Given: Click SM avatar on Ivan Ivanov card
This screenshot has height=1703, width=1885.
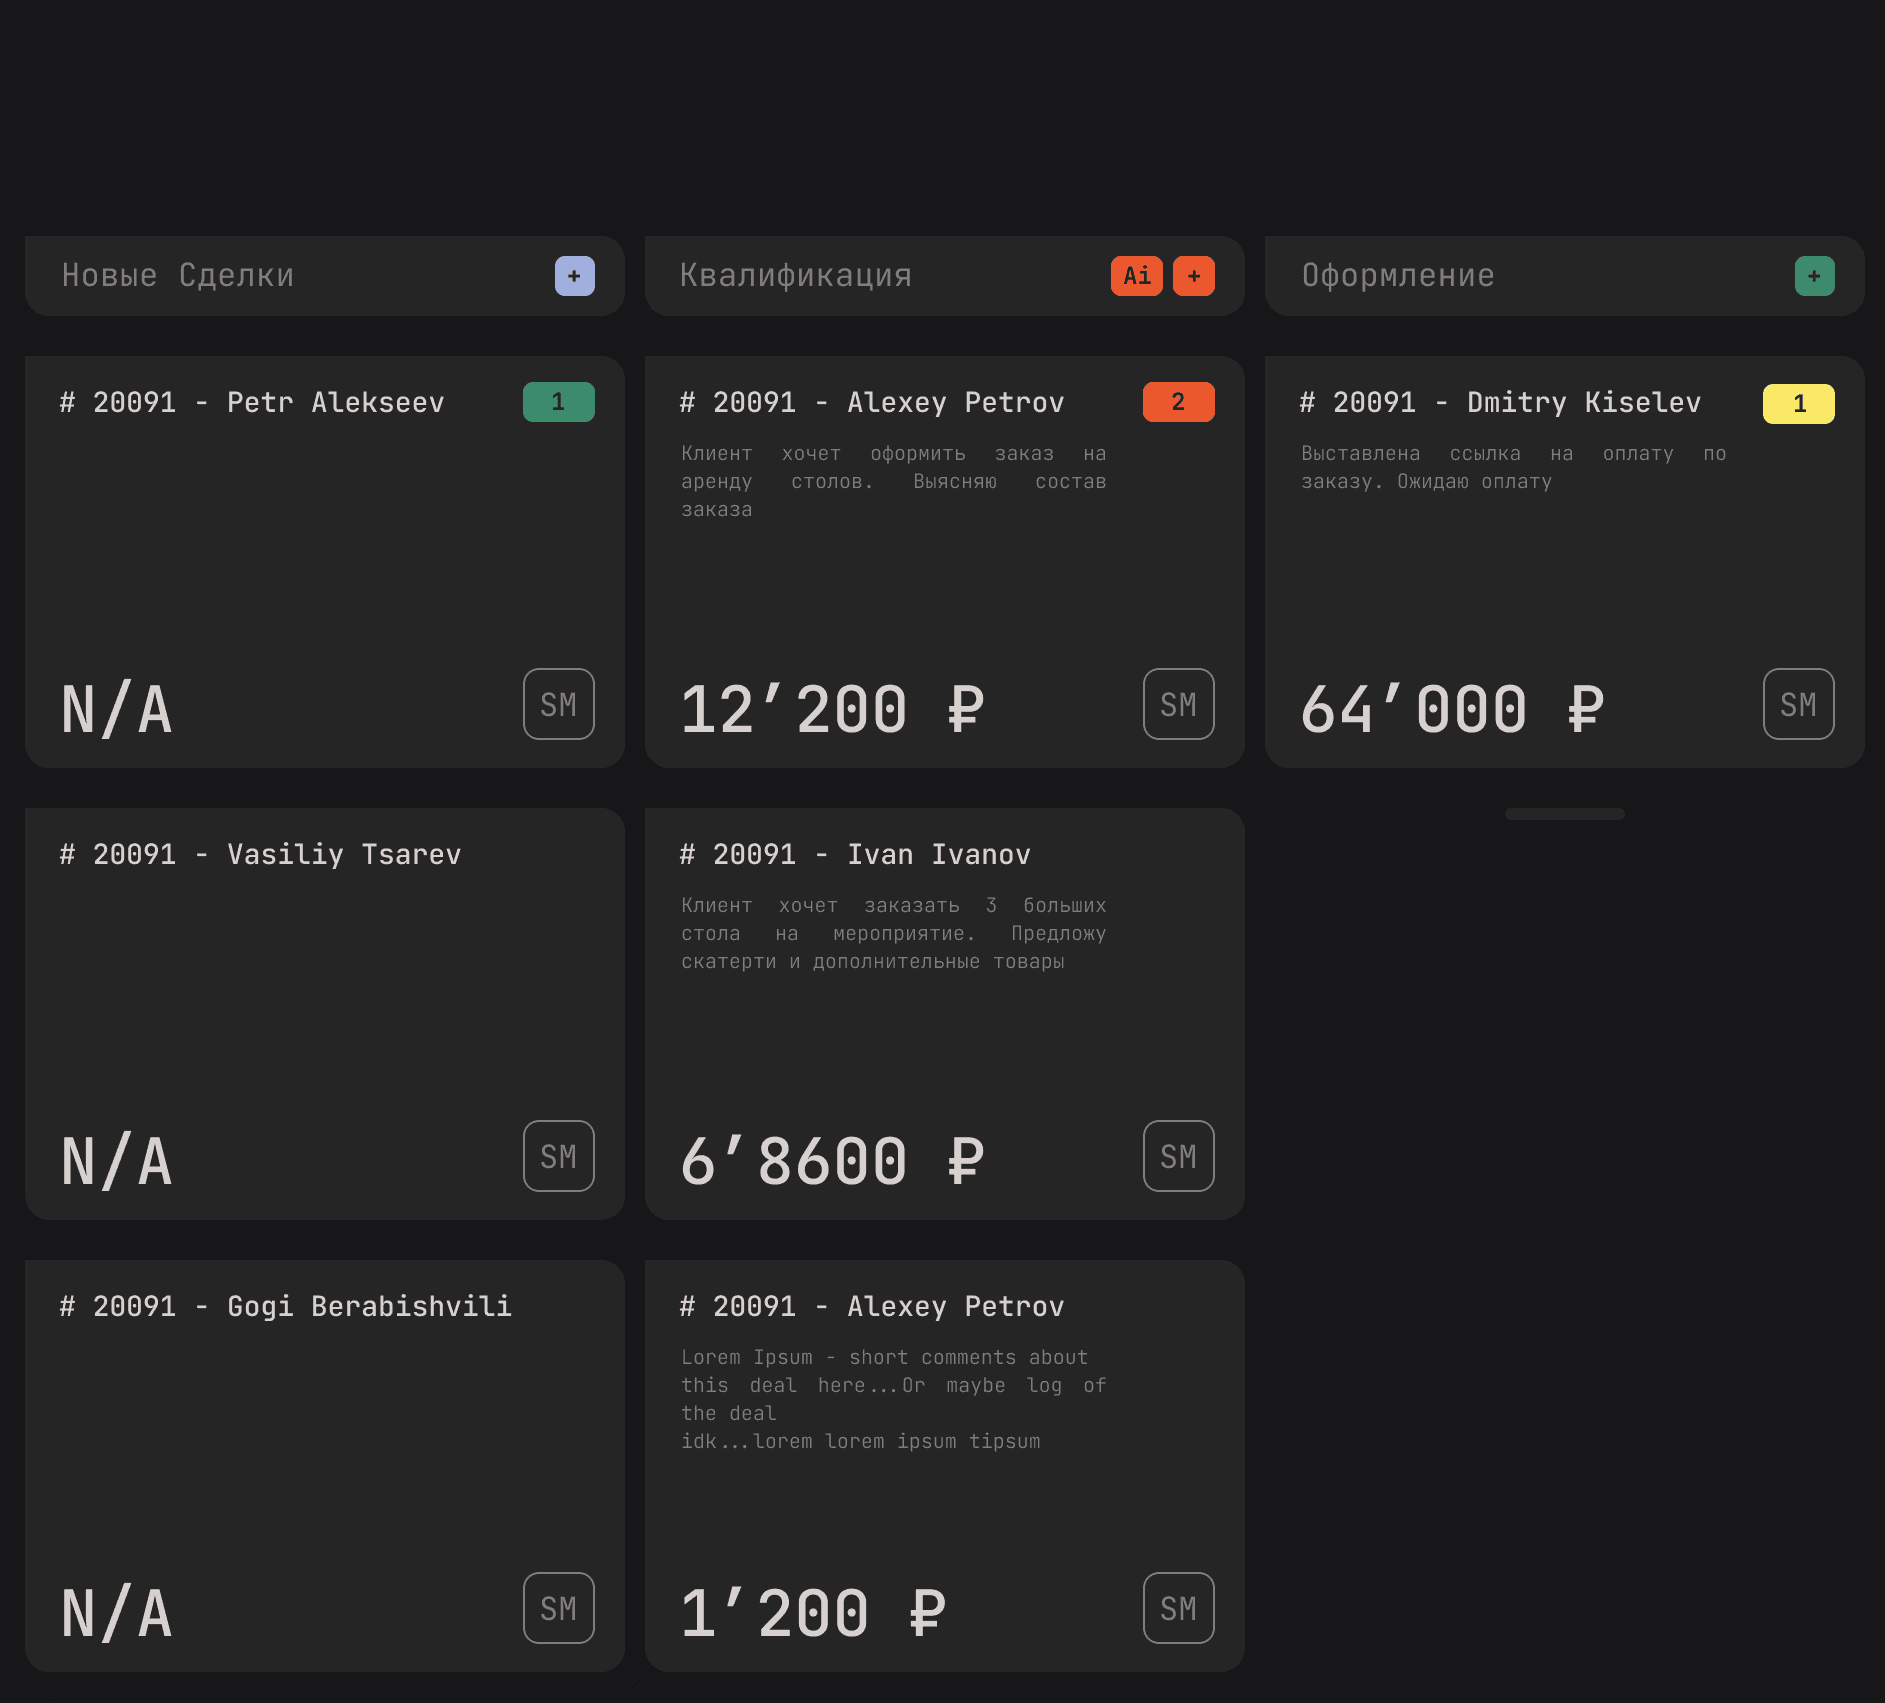Looking at the screenshot, I should (x=1178, y=1156).
